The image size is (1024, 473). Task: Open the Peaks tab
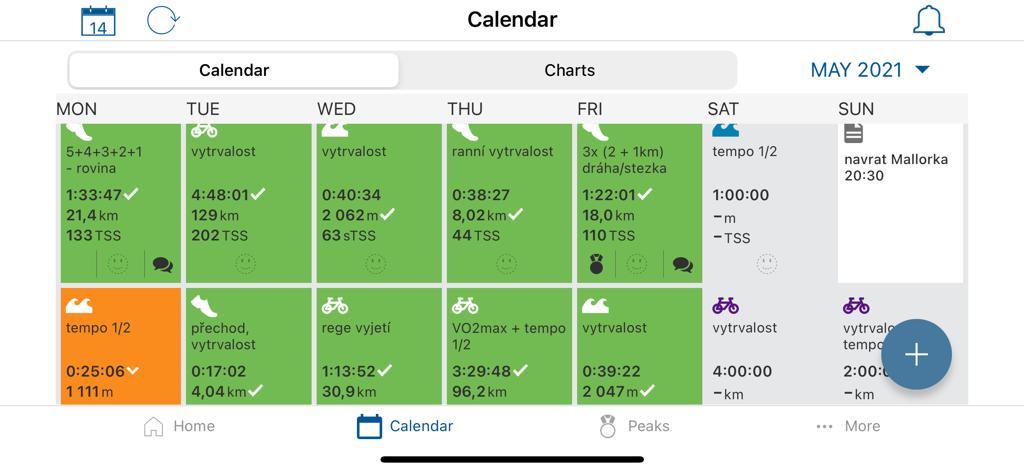point(633,427)
